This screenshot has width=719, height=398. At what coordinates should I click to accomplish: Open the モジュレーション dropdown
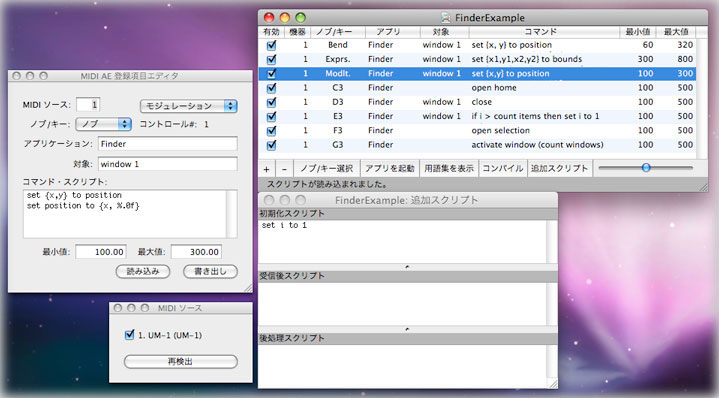pos(188,106)
